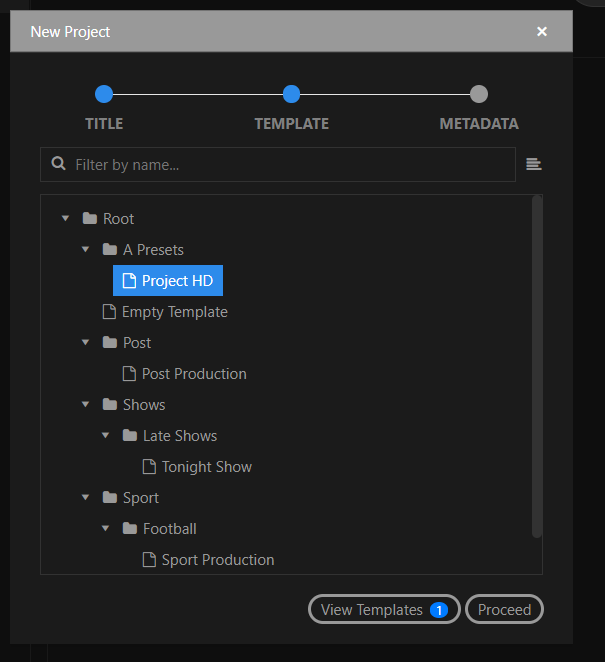605x662 pixels.
Task: Open View Templates button
Action: pos(384,609)
